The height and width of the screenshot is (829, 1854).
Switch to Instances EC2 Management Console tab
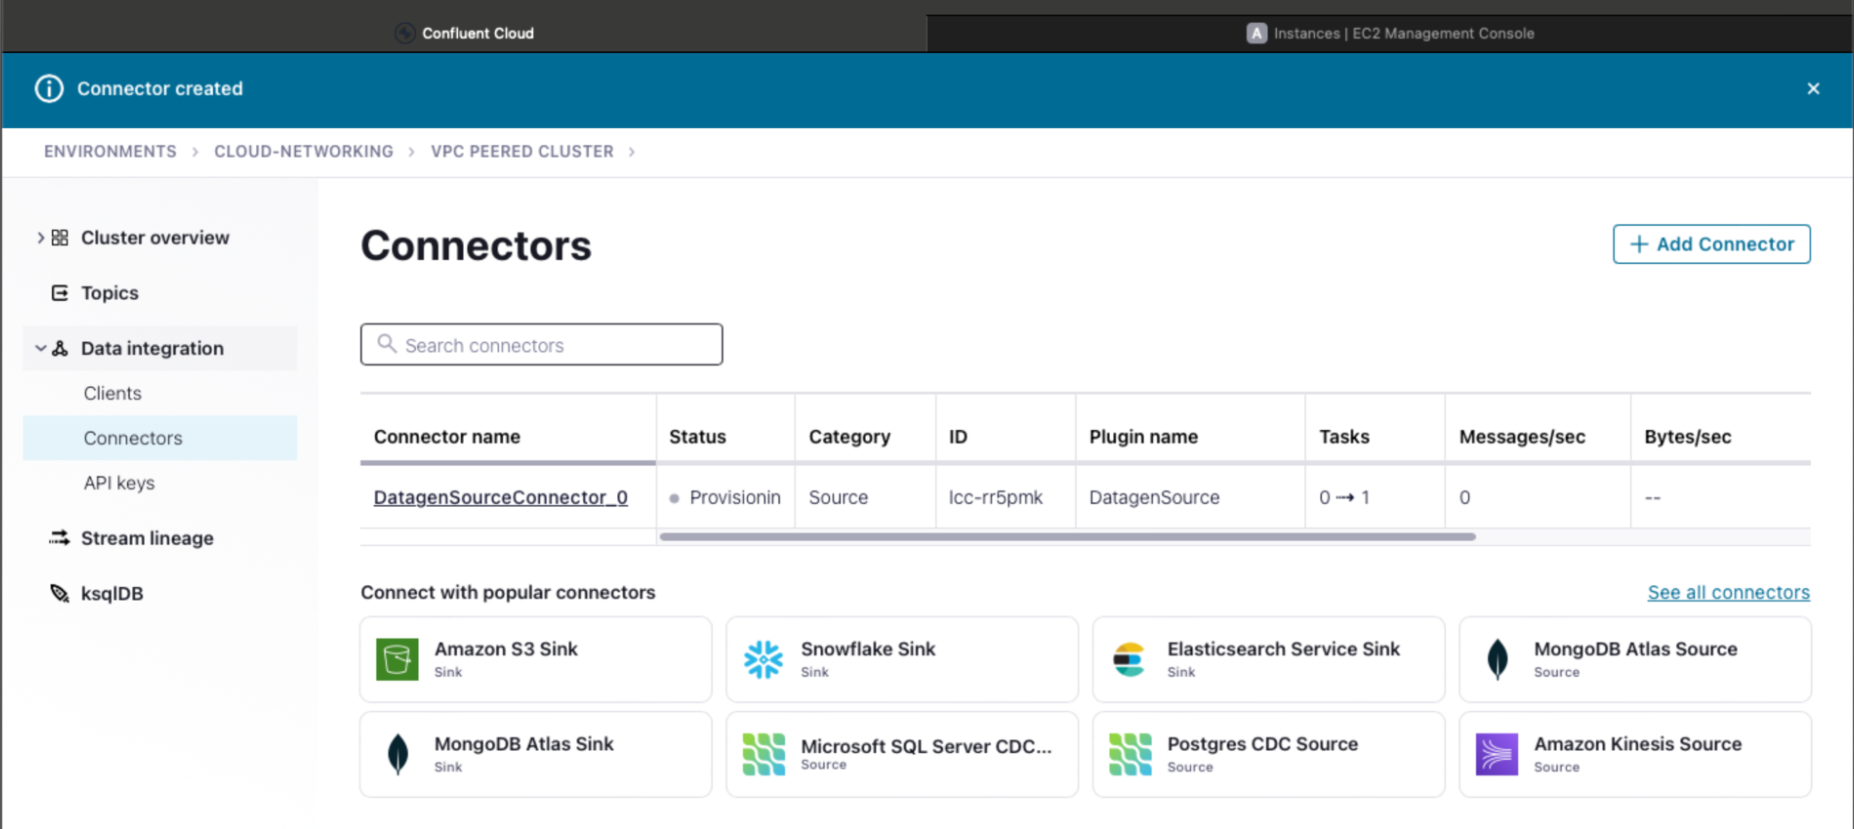[1390, 33]
